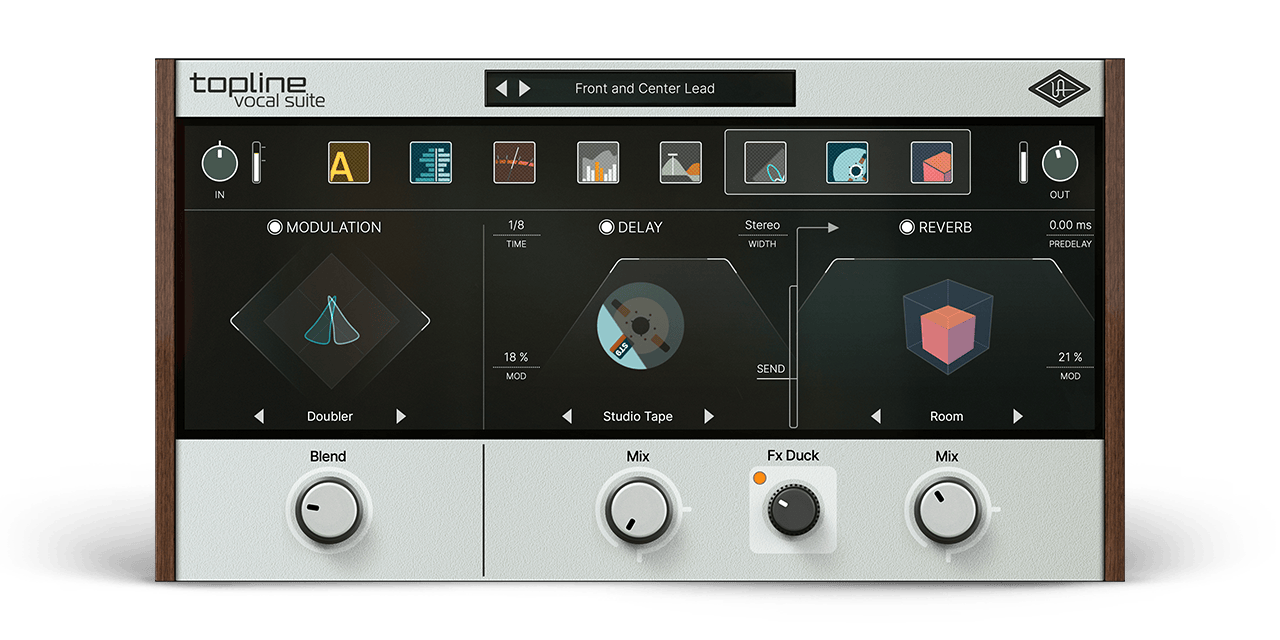Open the orange curve module icon
The height and width of the screenshot is (640, 1280).
(x=514, y=162)
